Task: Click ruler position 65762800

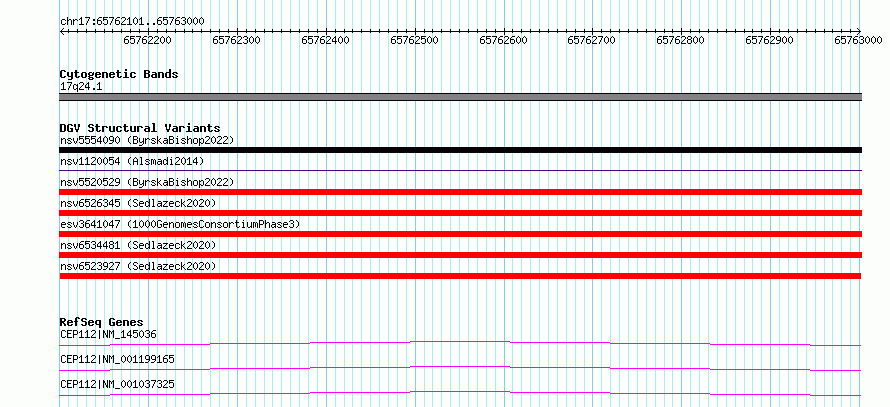Action: [681, 40]
